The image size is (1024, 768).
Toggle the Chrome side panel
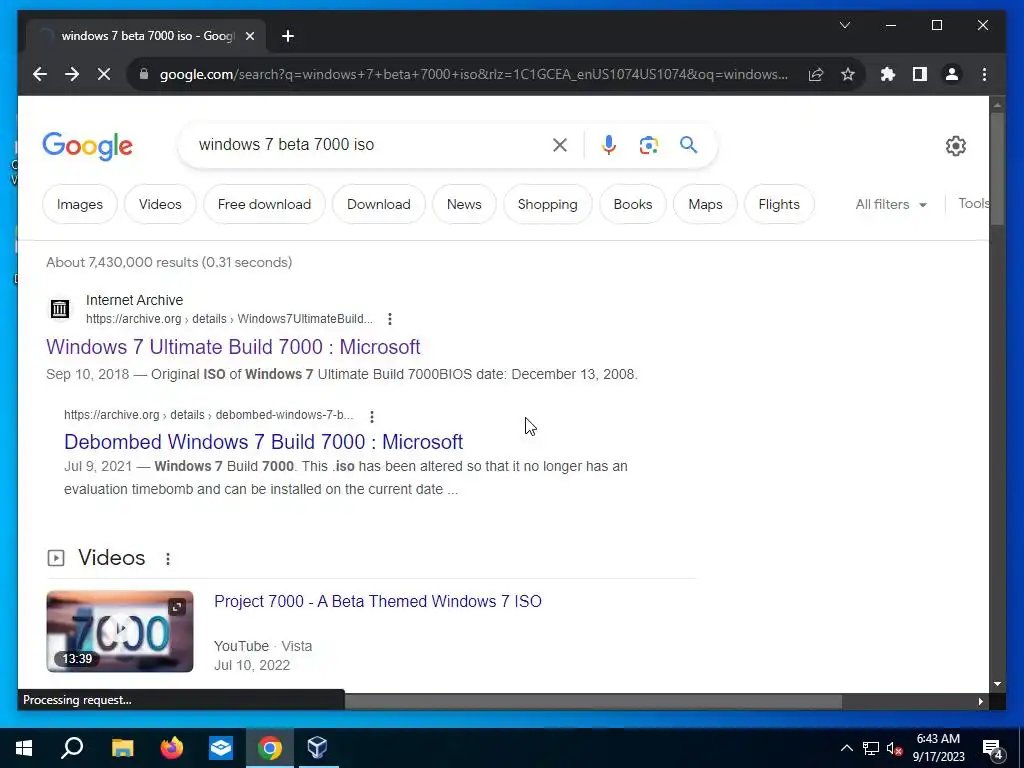[920, 74]
